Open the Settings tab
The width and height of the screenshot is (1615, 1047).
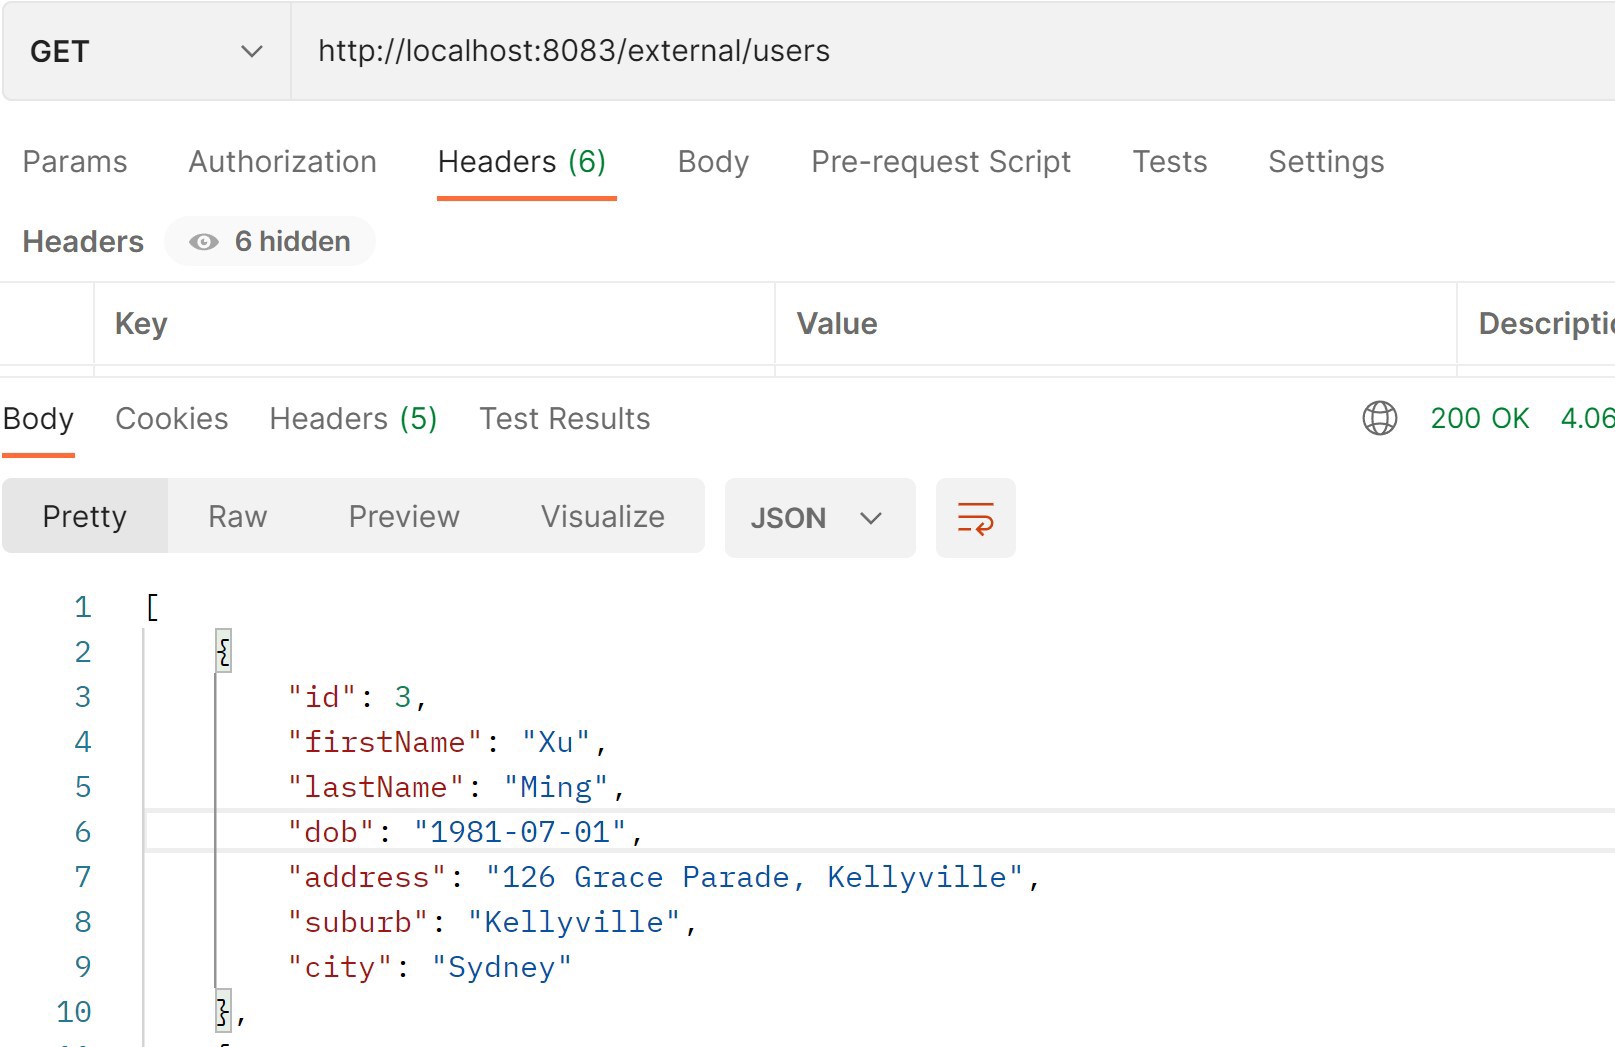coord(1326,162)
